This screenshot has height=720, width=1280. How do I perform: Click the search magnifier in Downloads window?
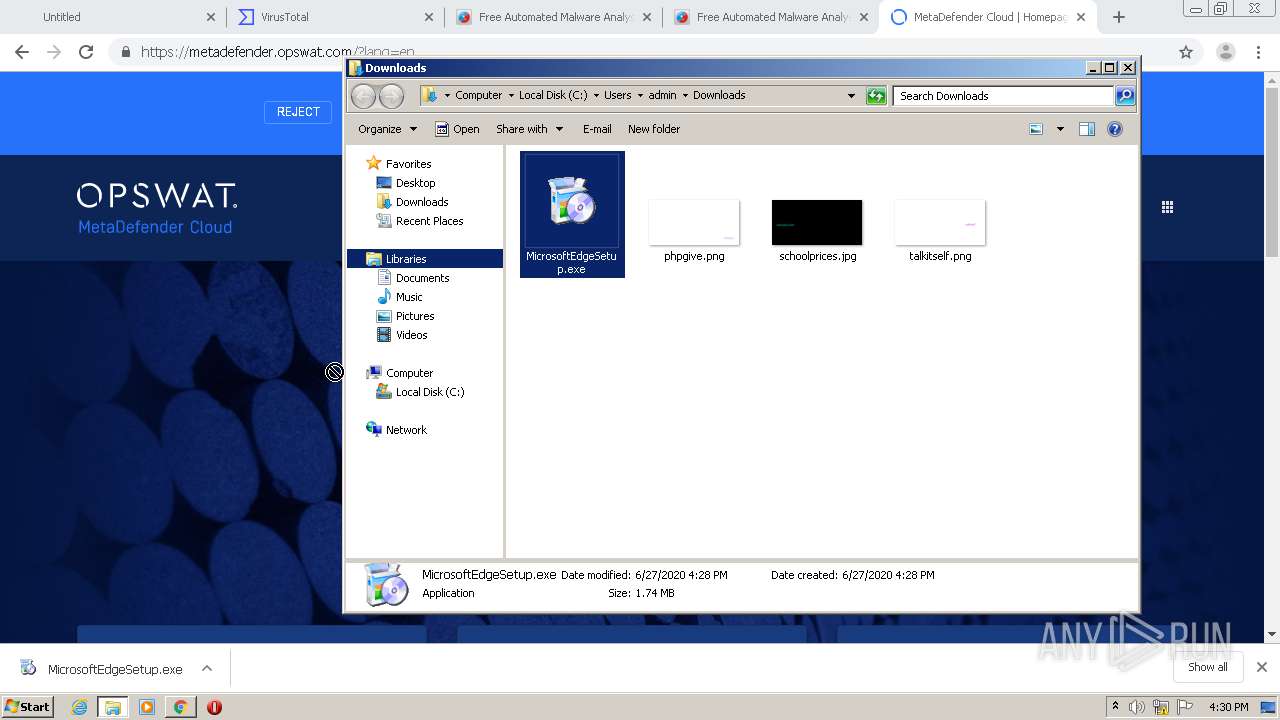pyautogui.click(x=1125, y=96)
